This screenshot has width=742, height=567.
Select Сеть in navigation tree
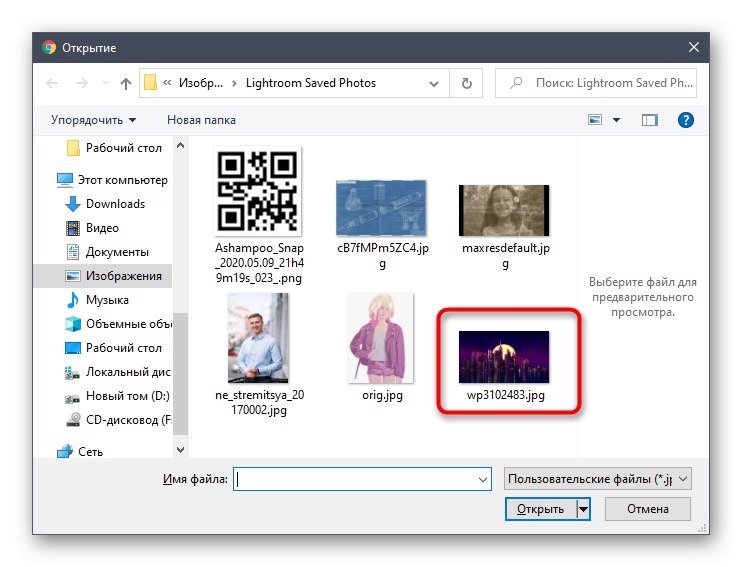tap(80, 452)
